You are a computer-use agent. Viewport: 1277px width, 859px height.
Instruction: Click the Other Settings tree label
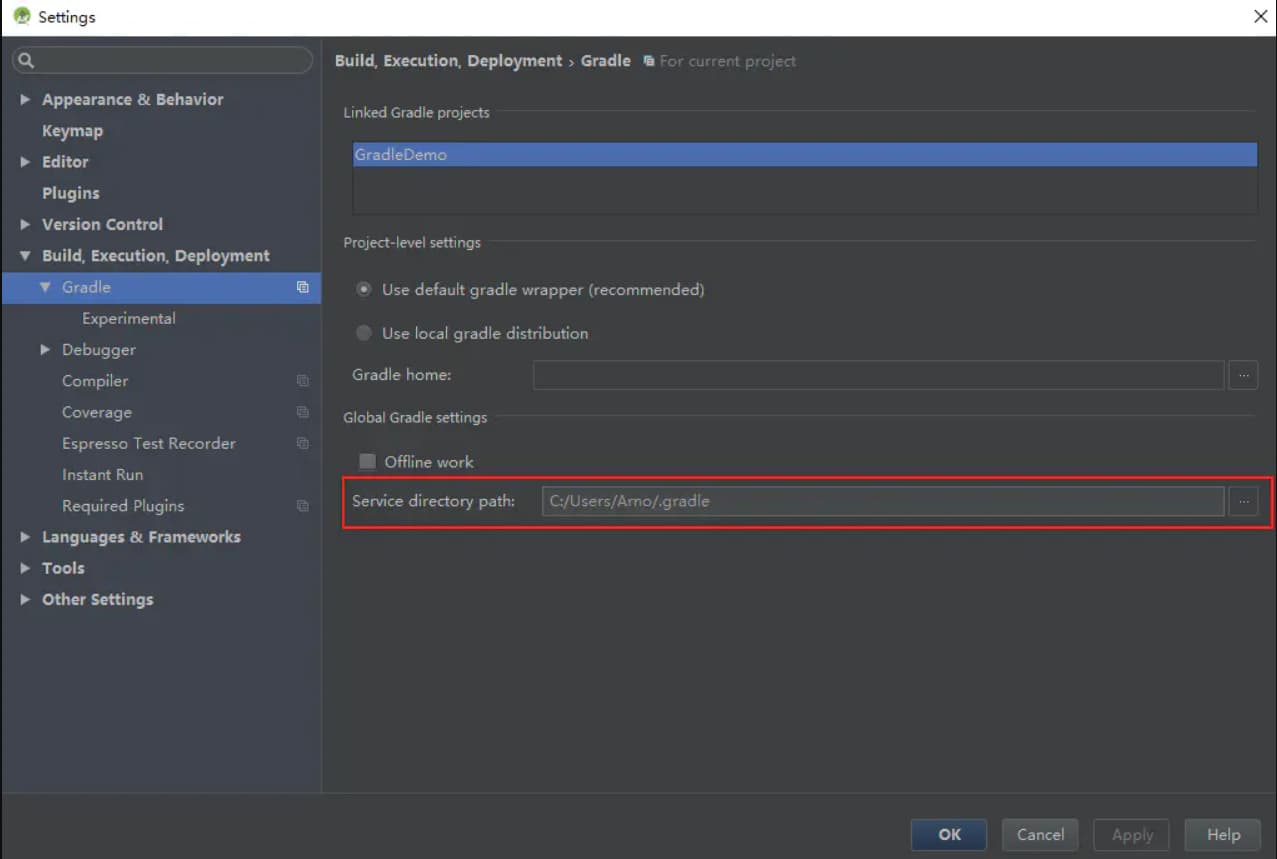98,599
